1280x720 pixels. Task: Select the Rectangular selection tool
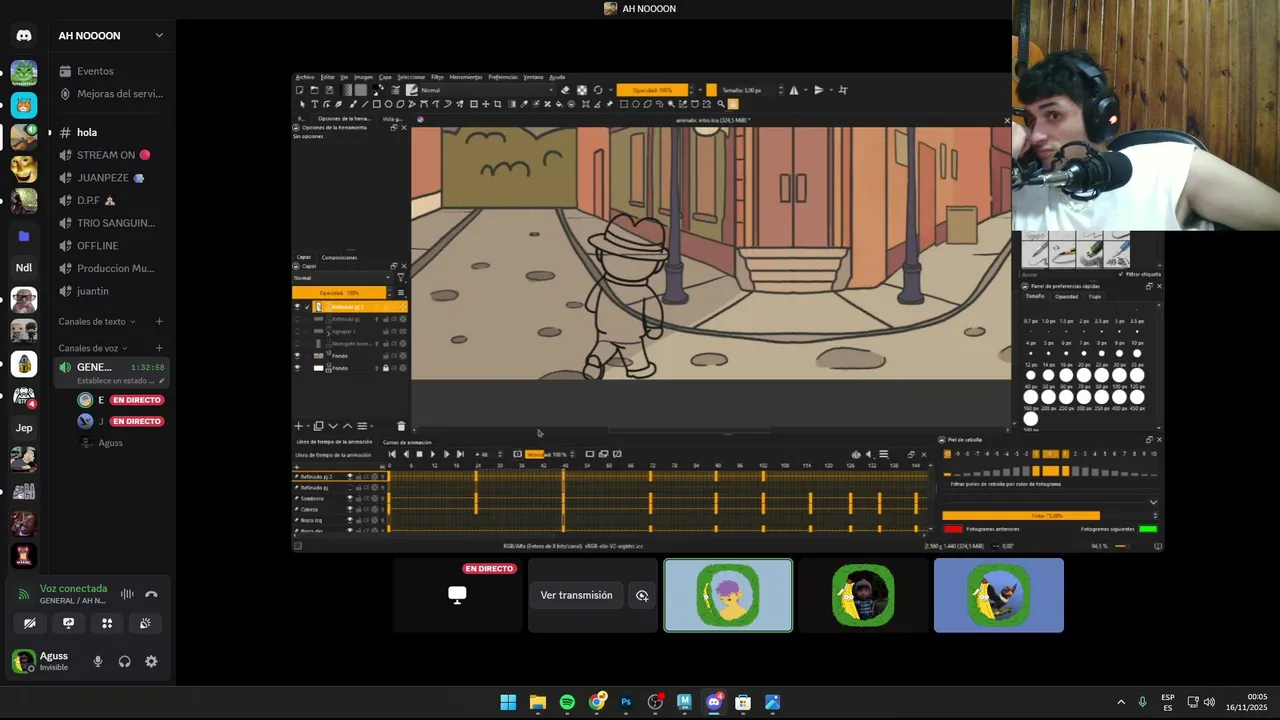pyautogui.click(x=623, y=104)
